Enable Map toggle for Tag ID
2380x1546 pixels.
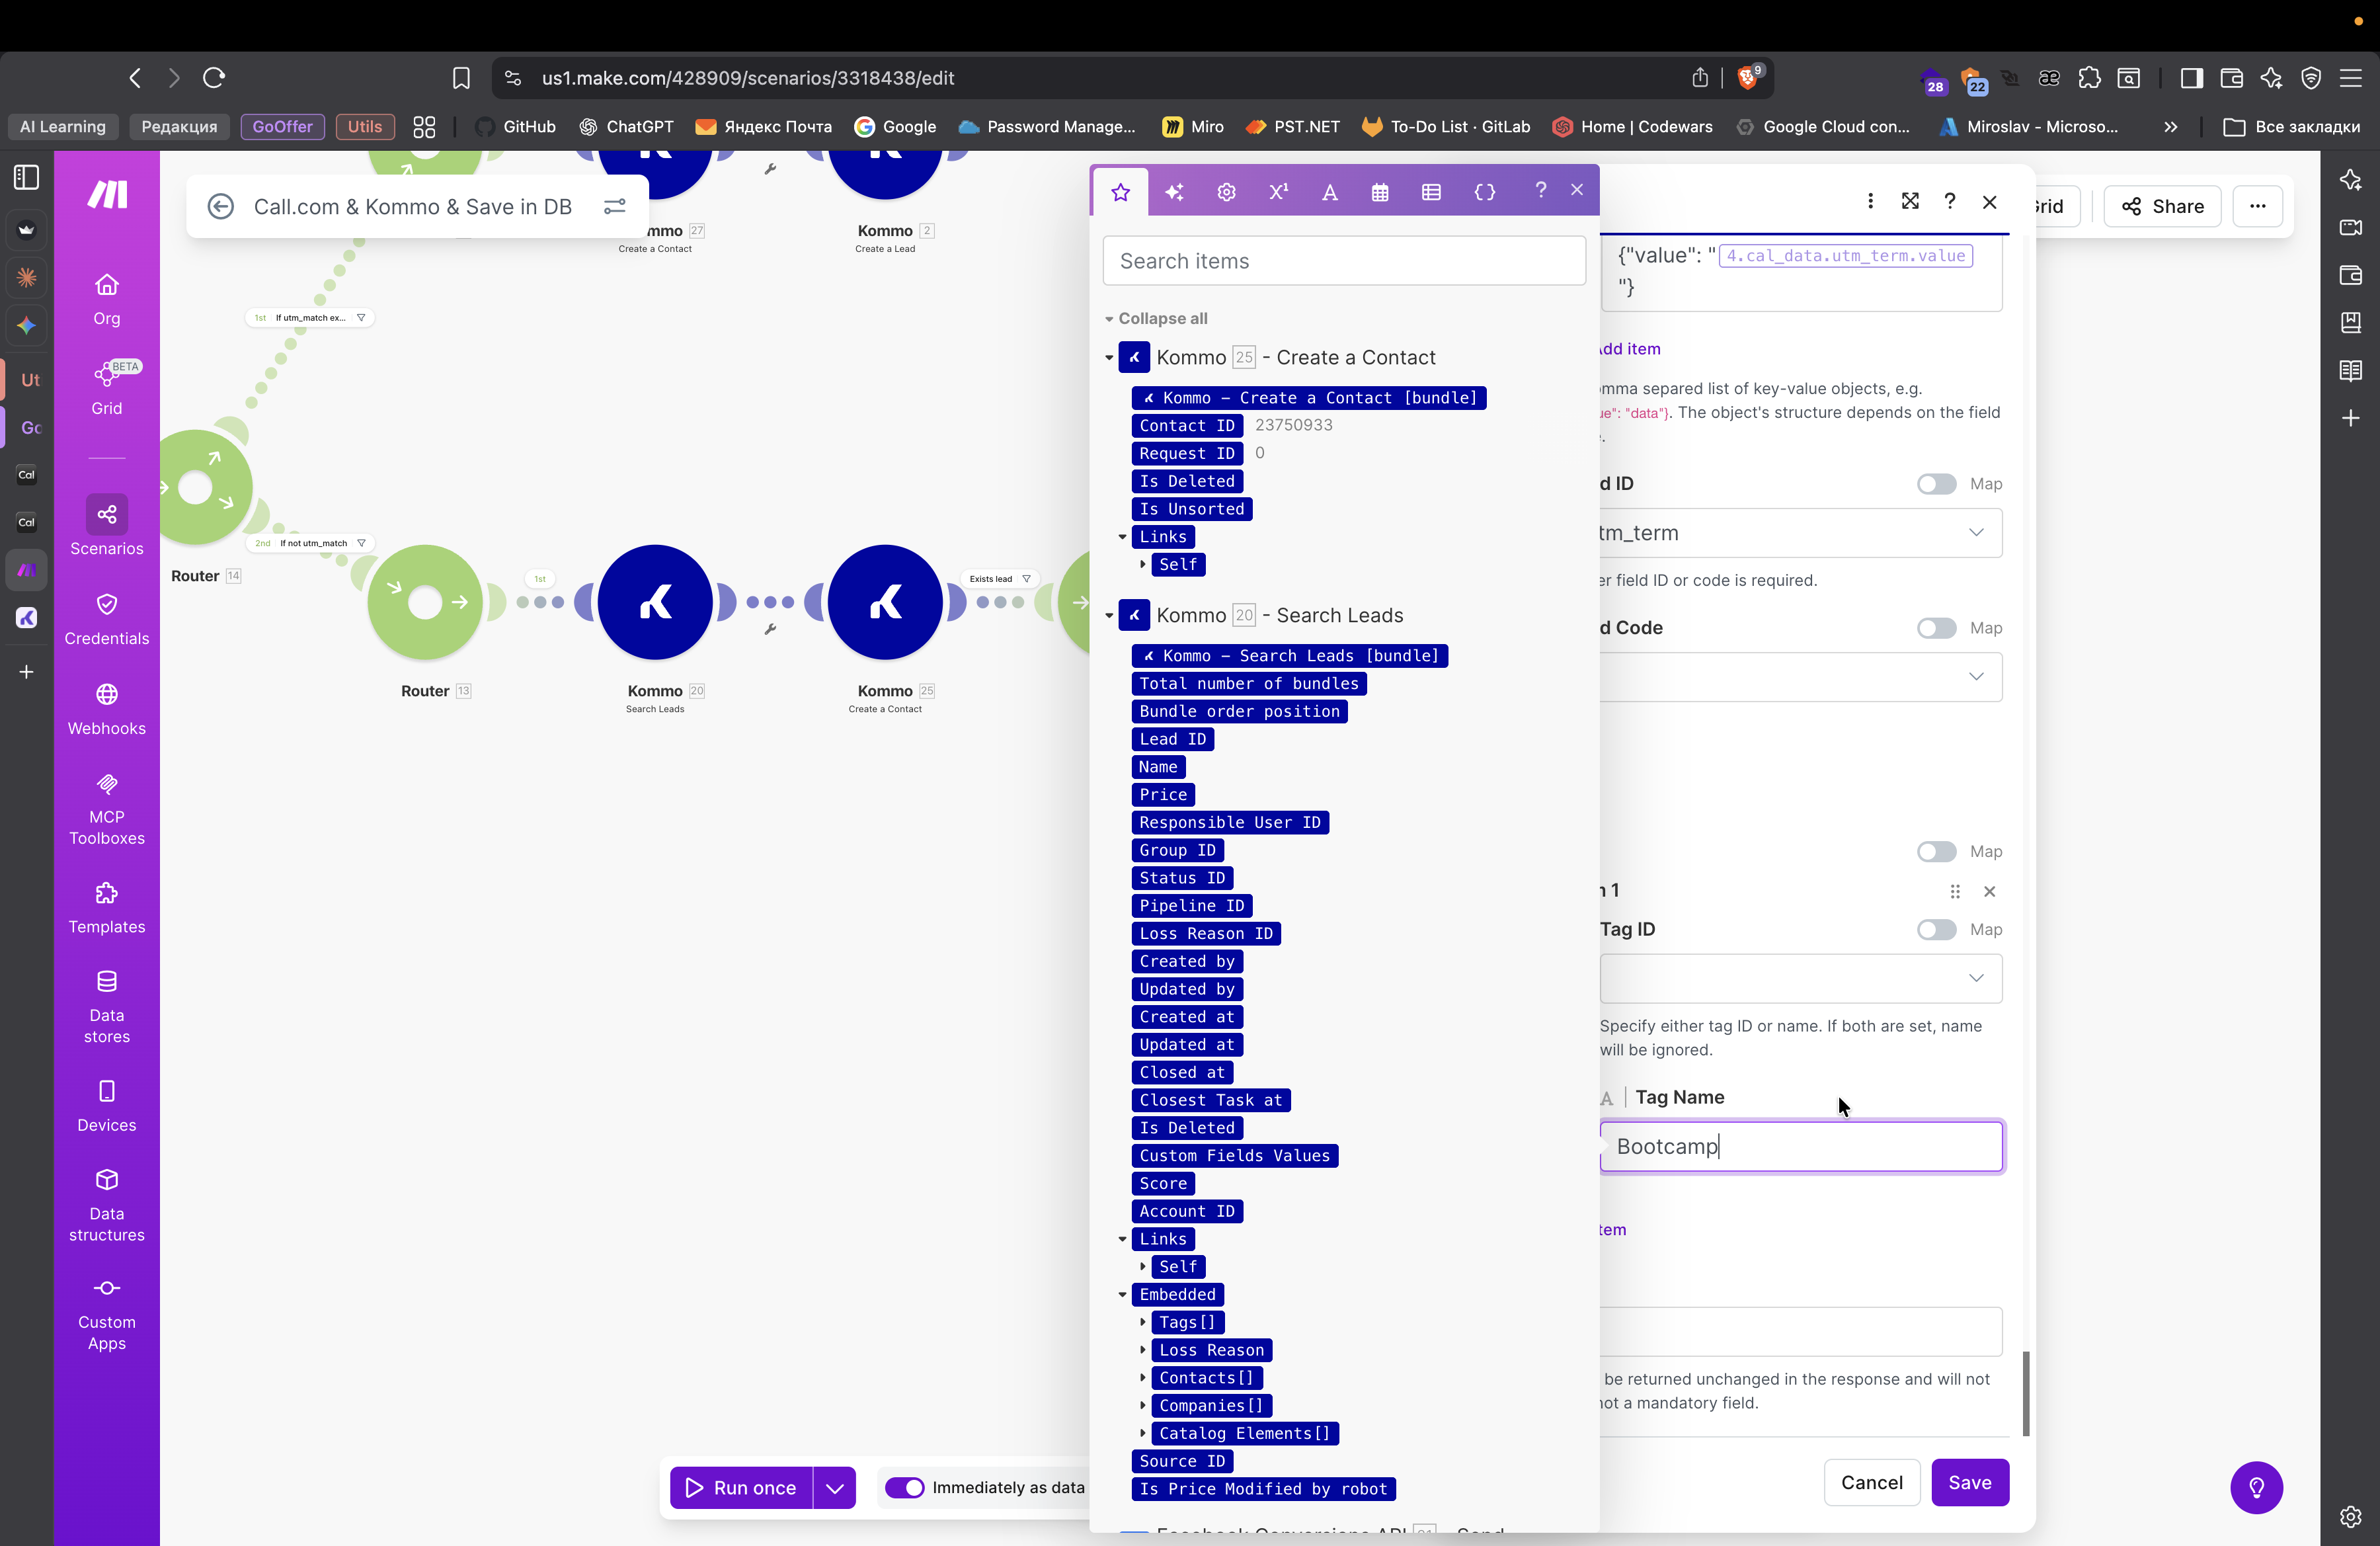pos(1936,929)
